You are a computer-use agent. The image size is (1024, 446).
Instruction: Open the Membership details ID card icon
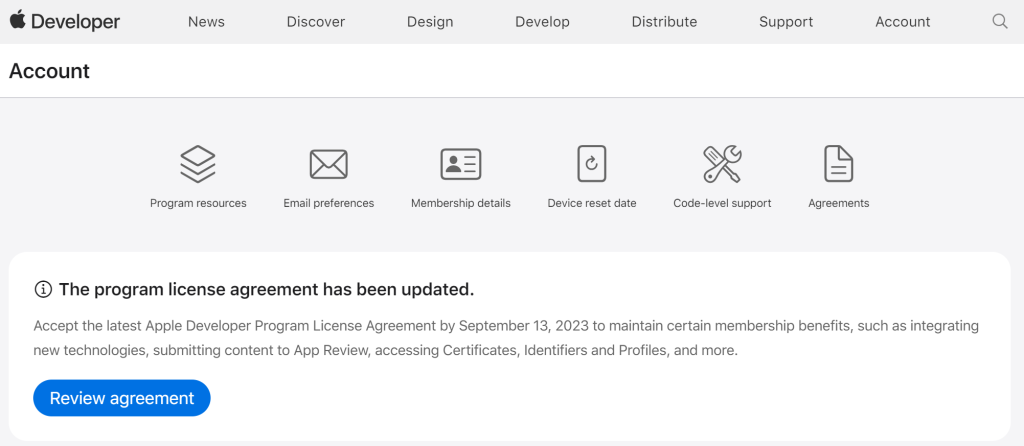click(x=460, y=164)
